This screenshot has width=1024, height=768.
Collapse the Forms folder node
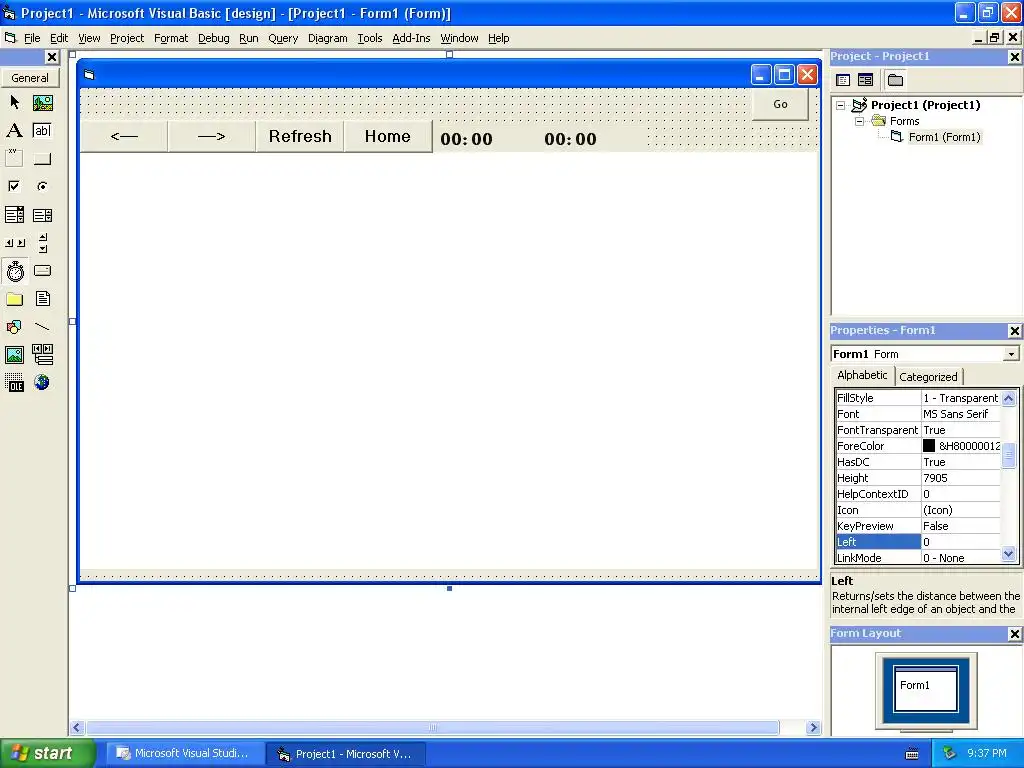[859, 121]
